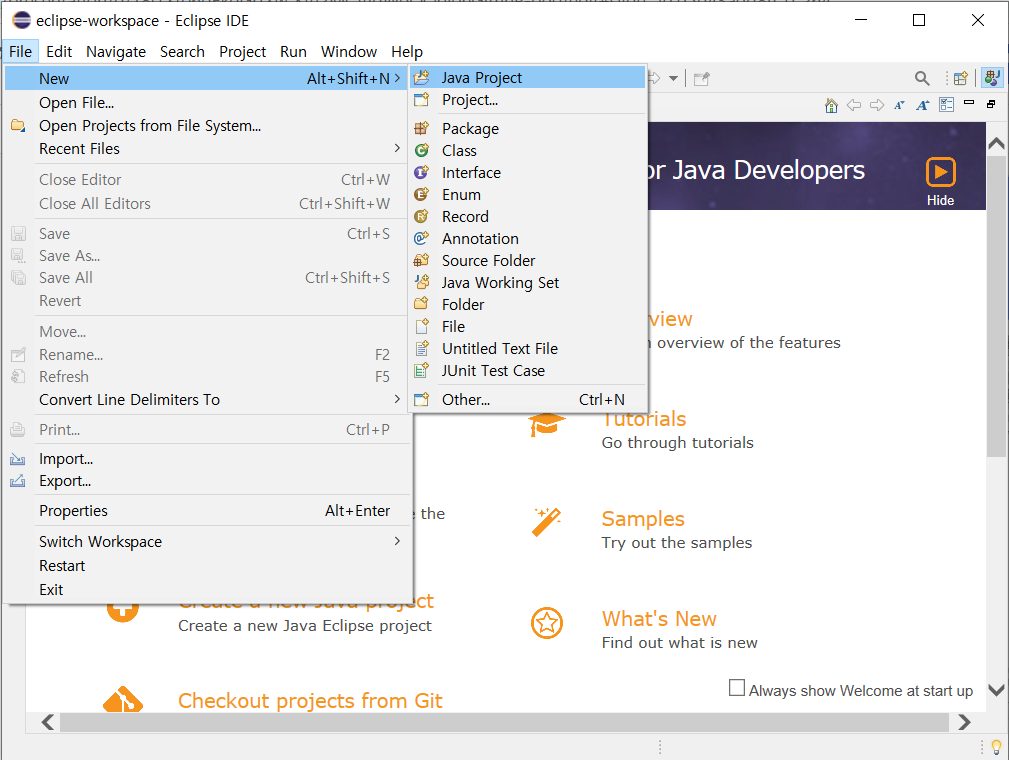Open the Search menu

182,51
